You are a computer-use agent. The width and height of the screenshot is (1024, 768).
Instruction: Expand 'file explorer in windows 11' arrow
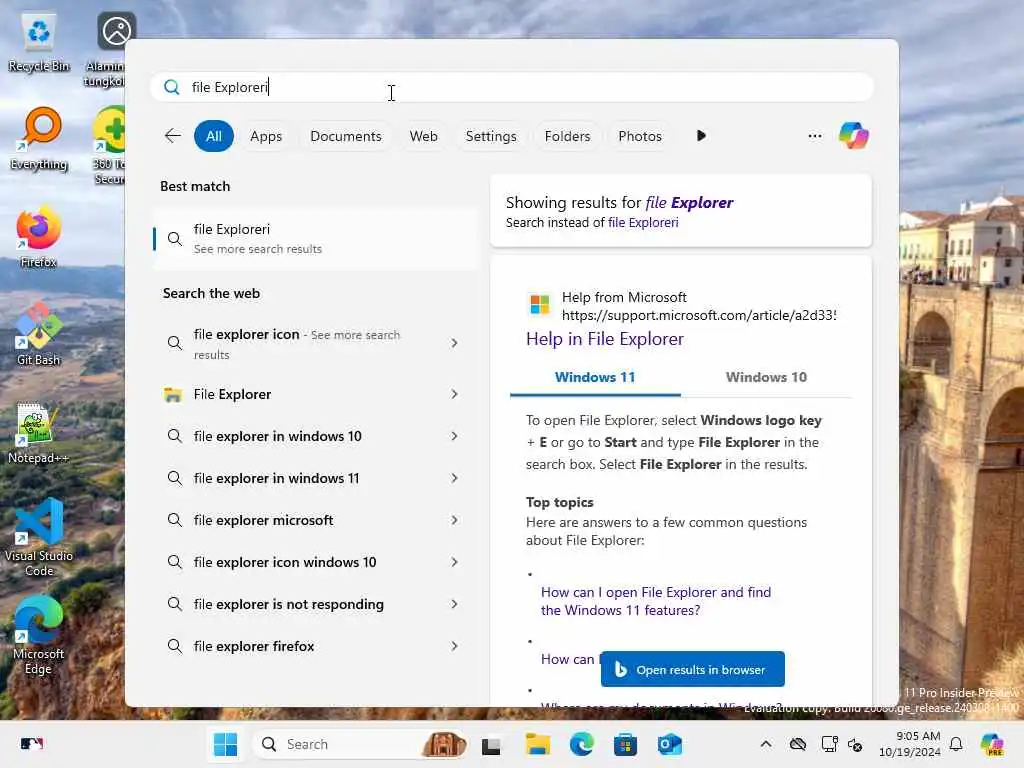pyautogui.click(x=455, y=478)
